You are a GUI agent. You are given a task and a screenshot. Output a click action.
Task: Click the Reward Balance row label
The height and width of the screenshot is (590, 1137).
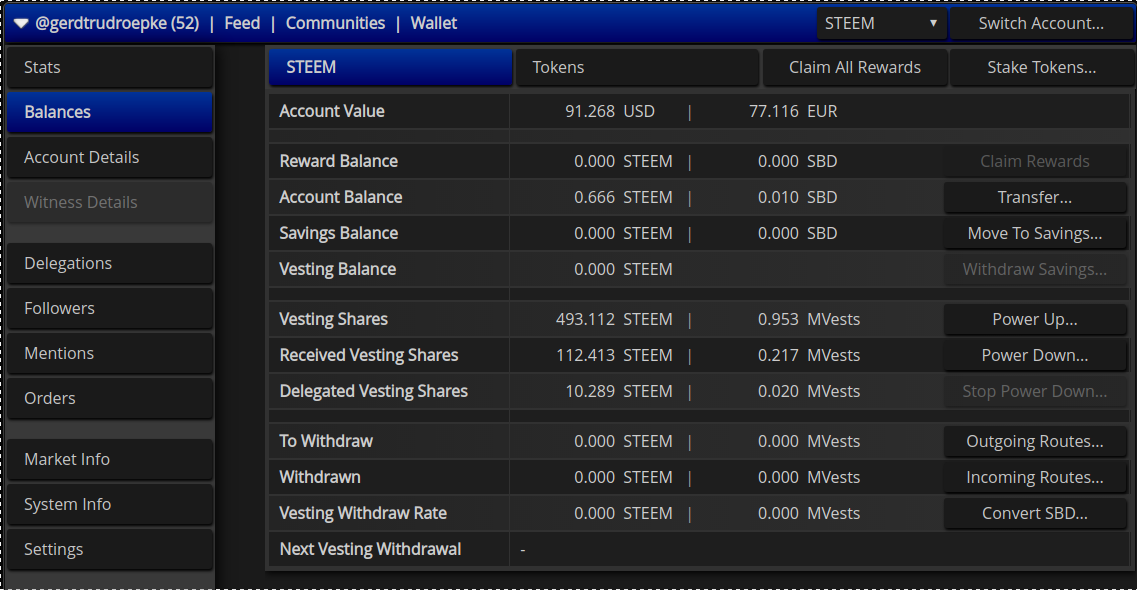pyautogui.click(x=339, y=161)
